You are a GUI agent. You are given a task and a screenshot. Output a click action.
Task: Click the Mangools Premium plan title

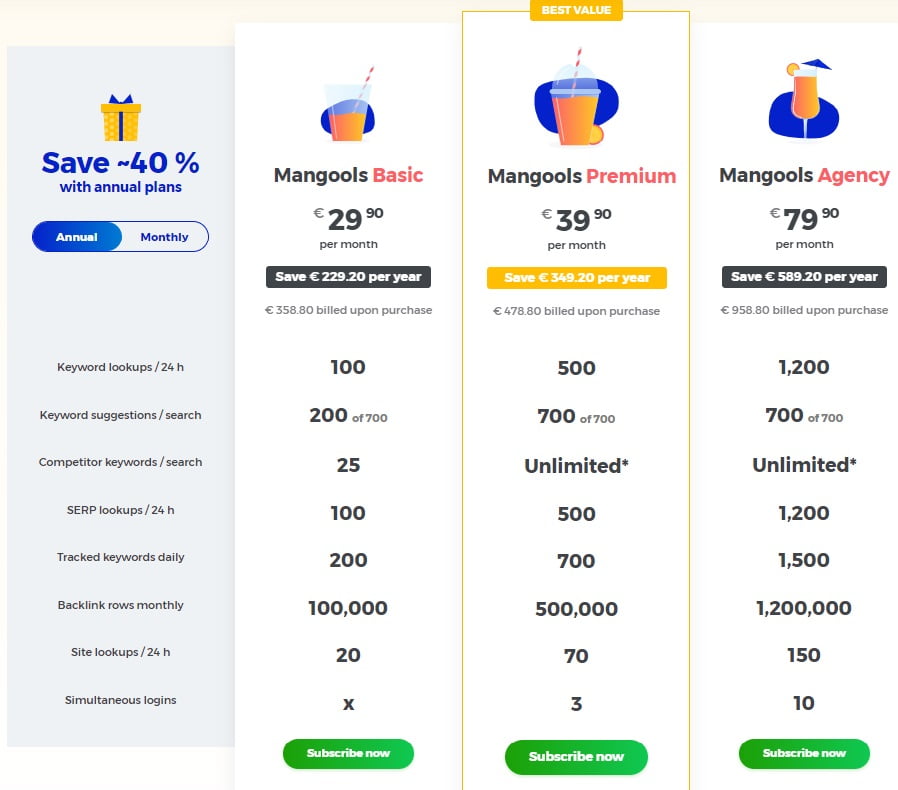tap(581, 177)
